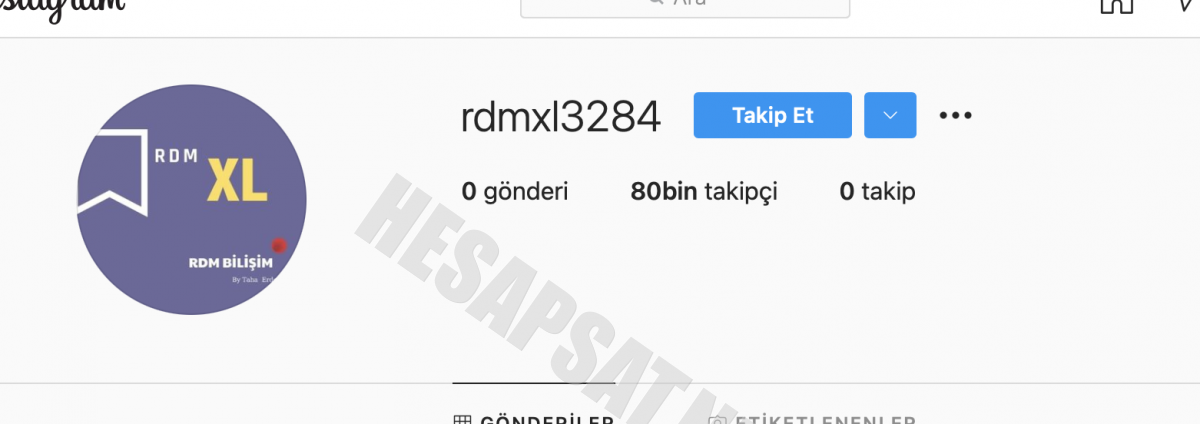Open the icon right of Home
The image size is (1200, 424).
(x=1186, y=5)
